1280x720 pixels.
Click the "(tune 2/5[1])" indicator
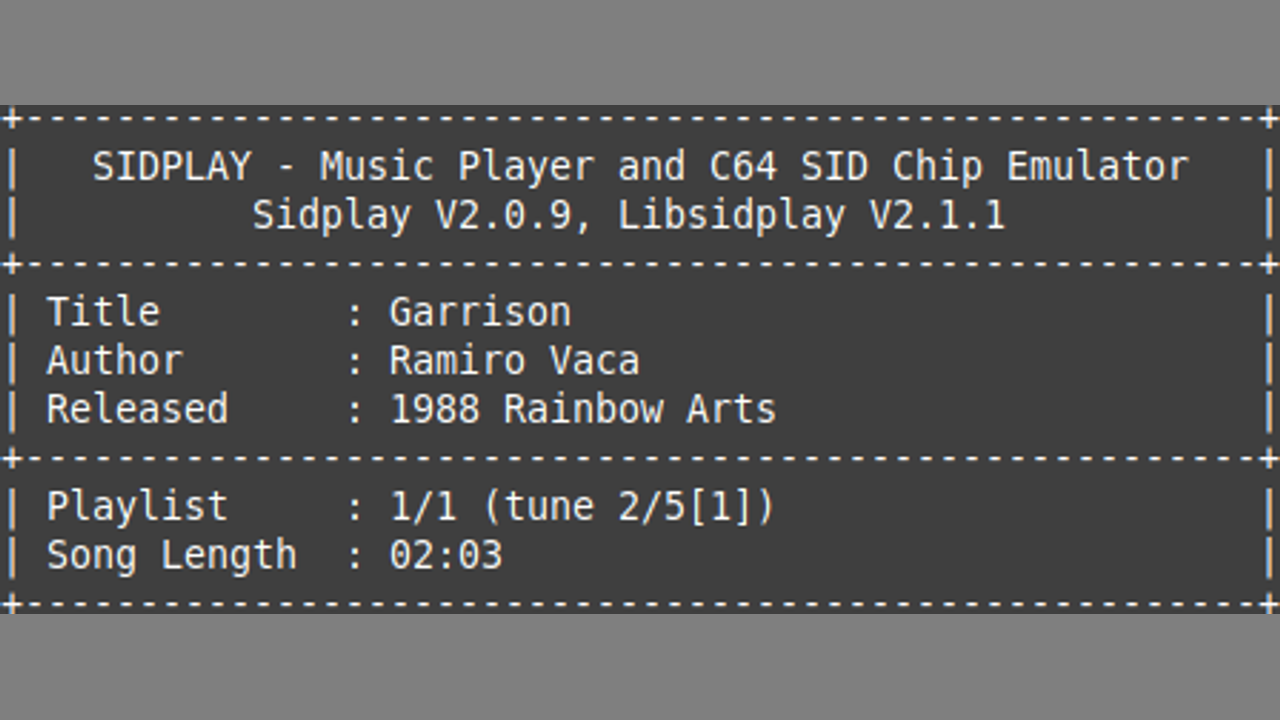point(629,506)
